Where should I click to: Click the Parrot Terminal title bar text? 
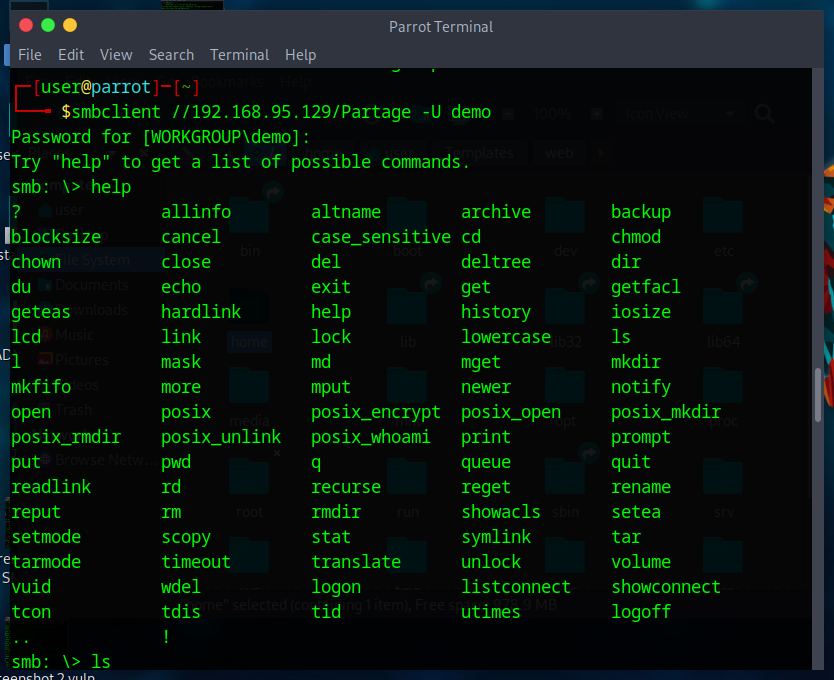441,27
